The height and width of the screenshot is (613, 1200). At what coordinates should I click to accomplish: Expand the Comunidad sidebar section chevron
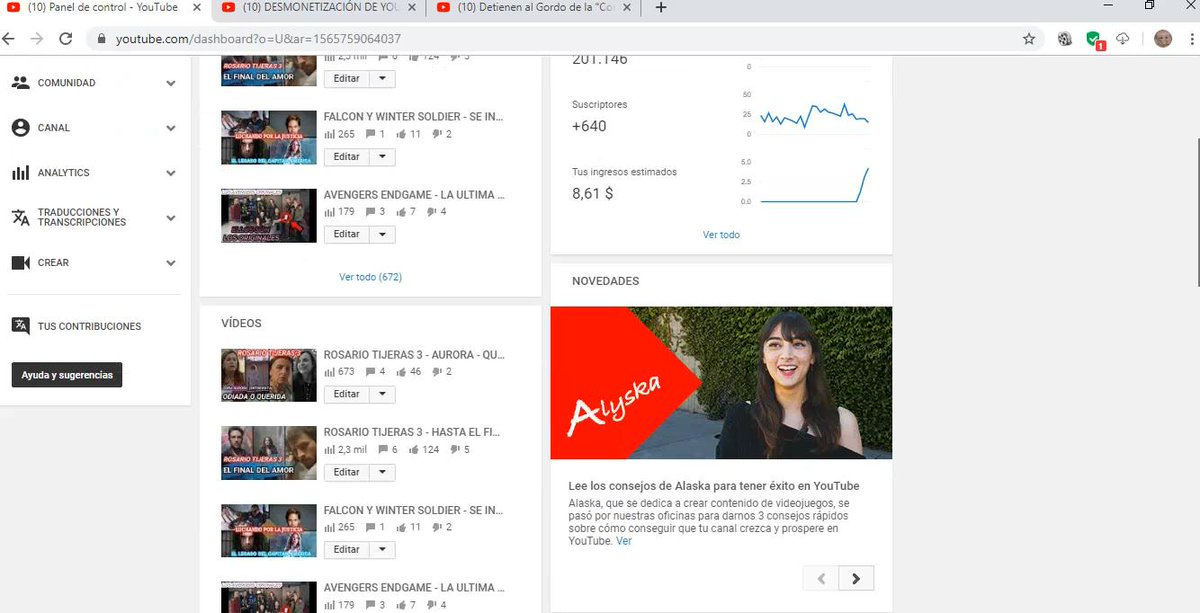click(171, 83)
